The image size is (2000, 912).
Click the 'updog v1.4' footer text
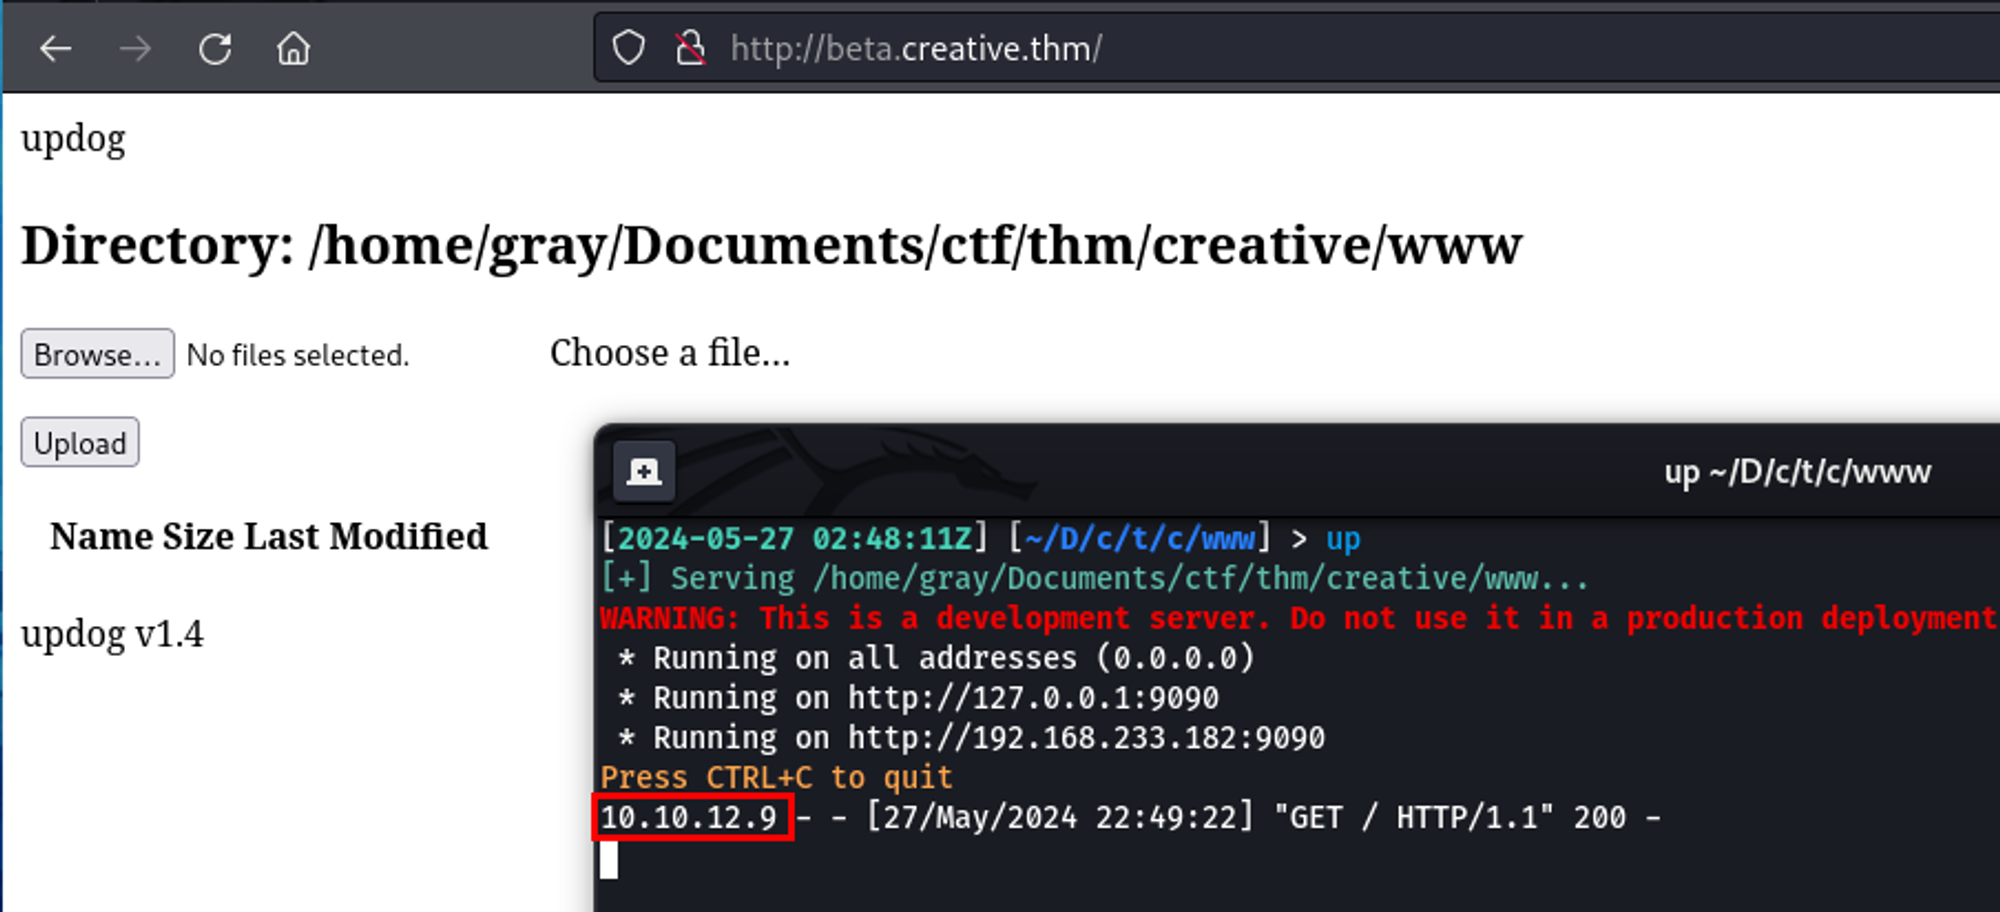click(x=112, y=634)
